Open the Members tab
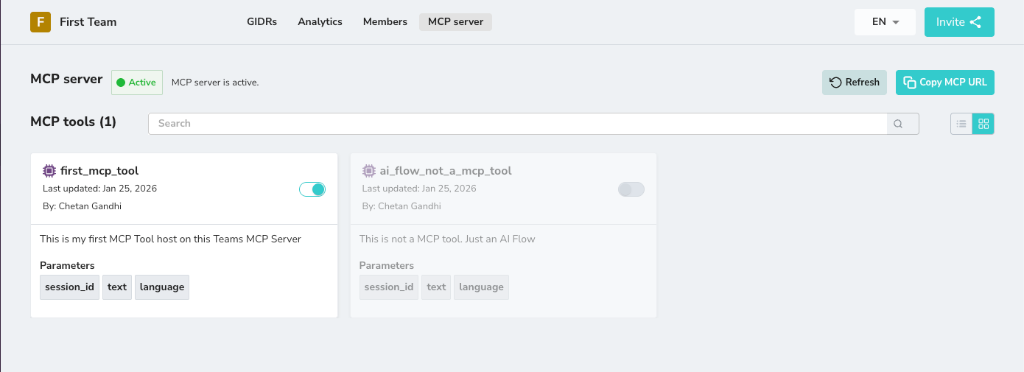This screenshot has height=372, width=1024. (x=385, y=22)
